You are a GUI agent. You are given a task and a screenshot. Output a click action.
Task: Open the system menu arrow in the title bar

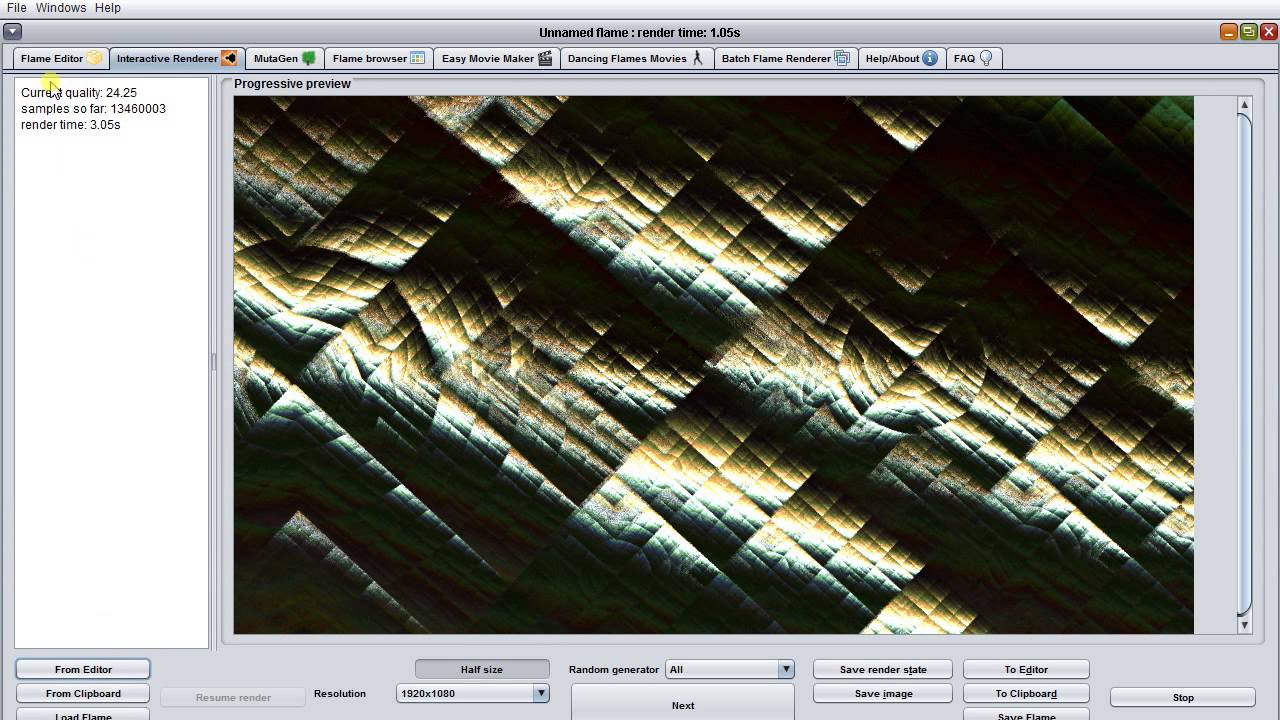coord(12,32)
